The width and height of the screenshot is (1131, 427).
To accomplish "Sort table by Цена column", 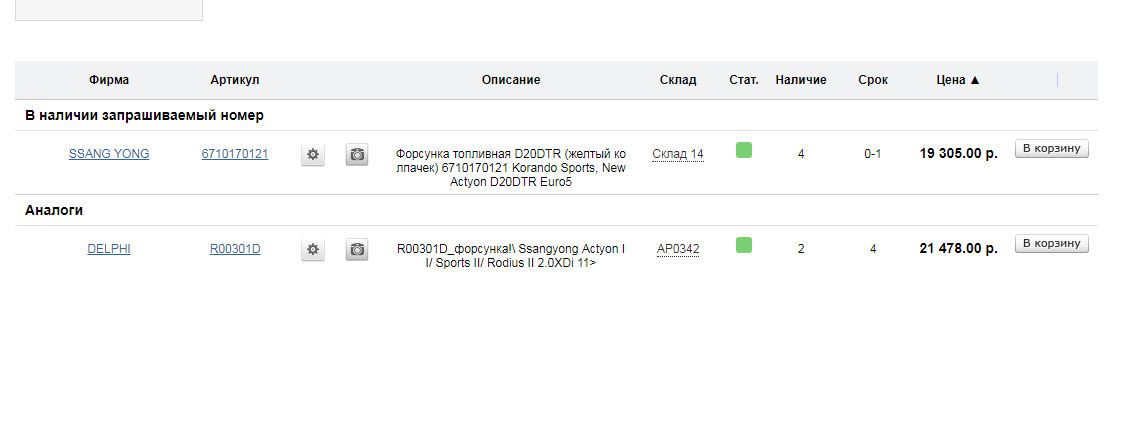I will (959, 80).
